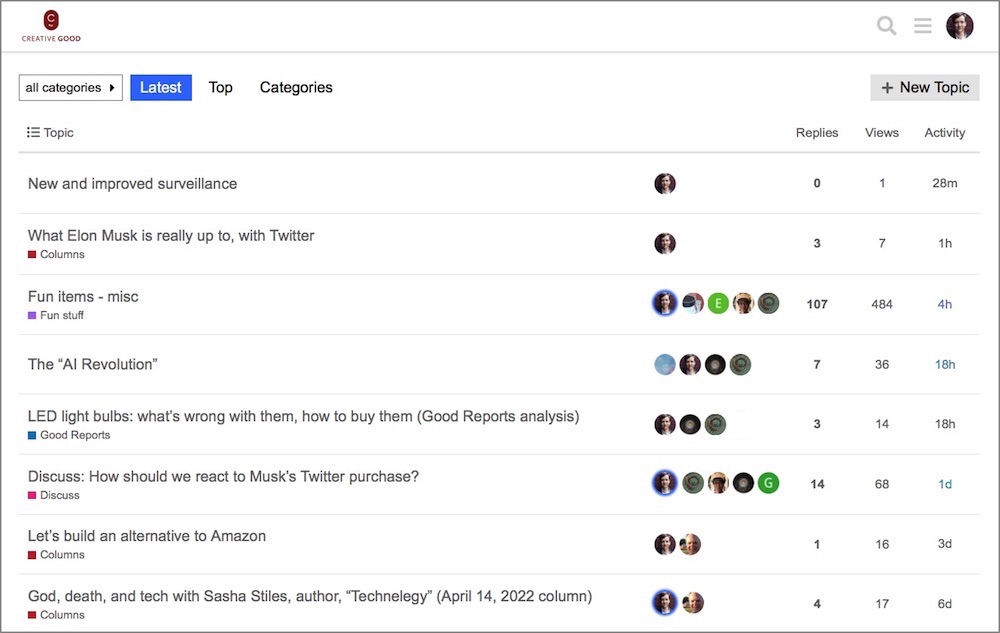Open poster avatar for New and improved surveillance
The width and height of the screenshot is (1000, 633).
pos(665,184)
